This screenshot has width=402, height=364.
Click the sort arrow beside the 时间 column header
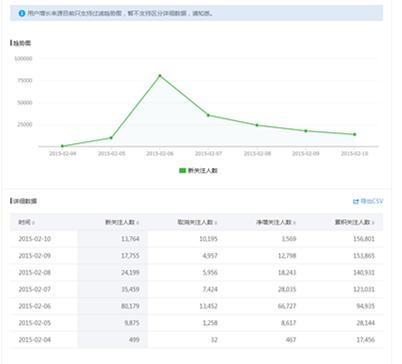[x=33, y=223]
